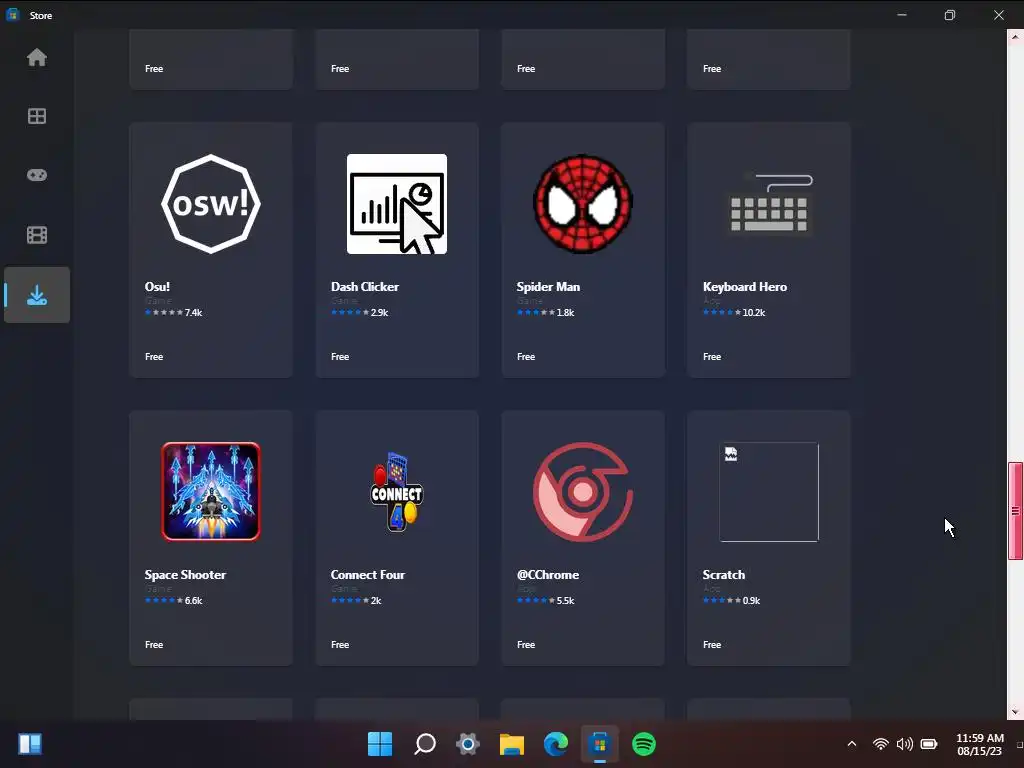
Task: Click the 2.9k rating on Dash Clicker
Action: coord(379,313)
